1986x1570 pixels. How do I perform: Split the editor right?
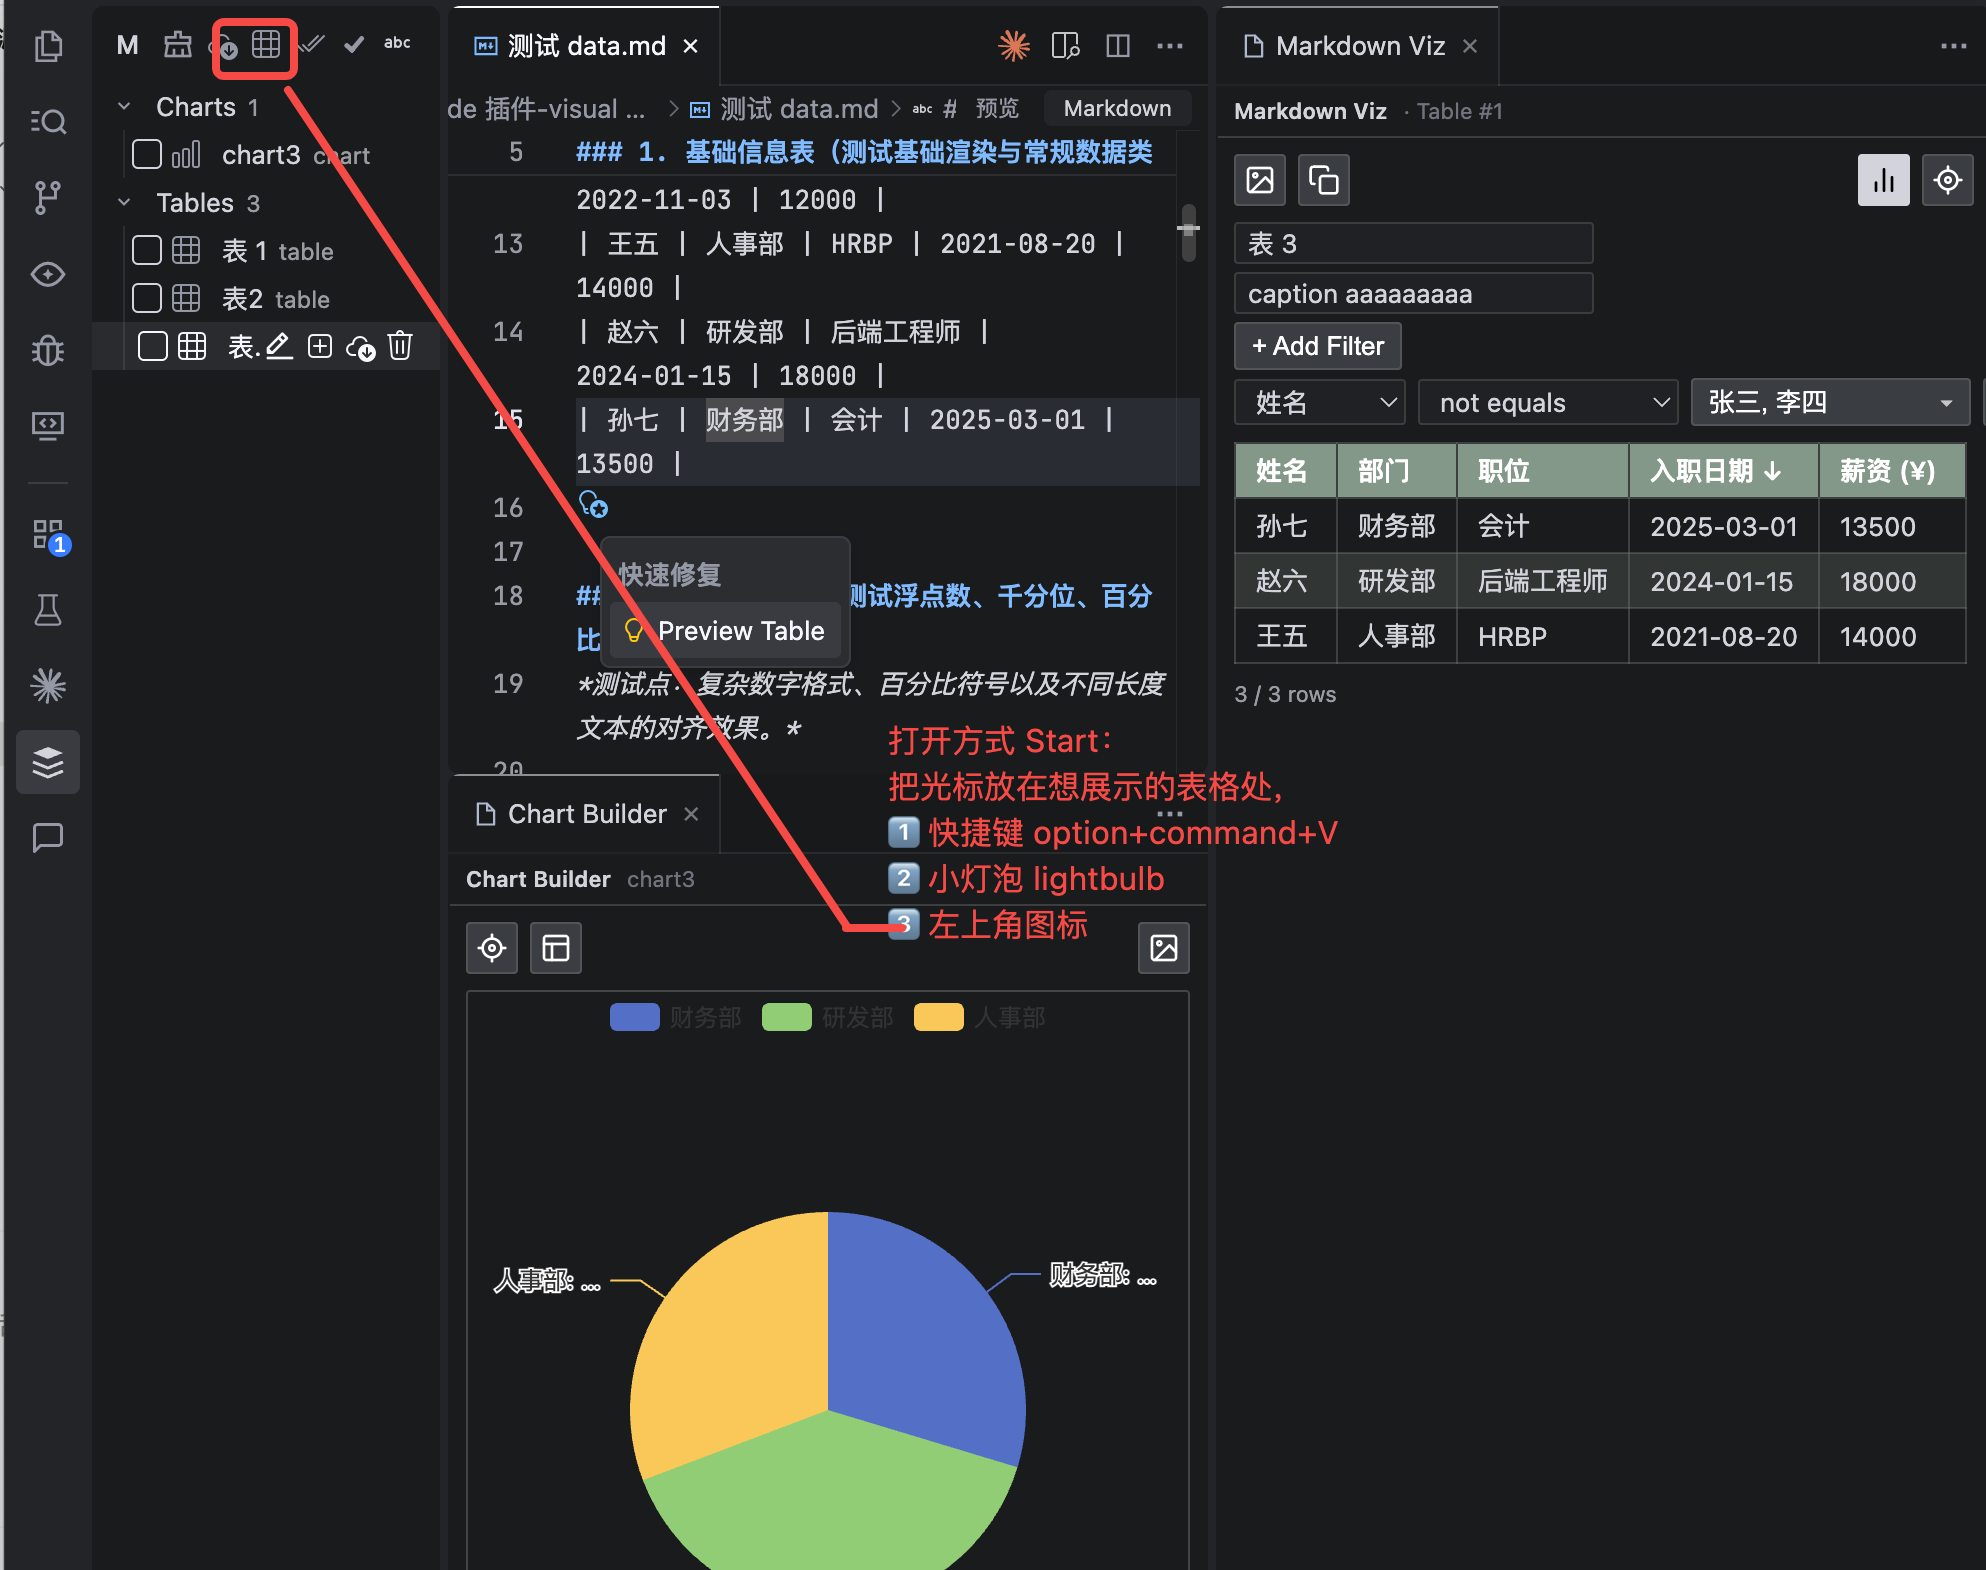[1118, 46]
